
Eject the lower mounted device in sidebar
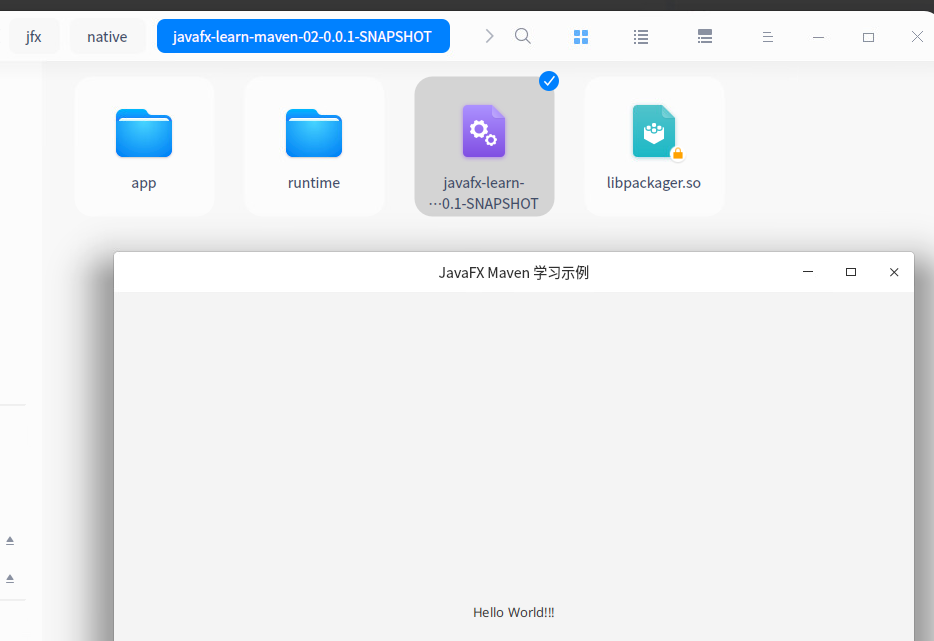[x=10, y=578]
